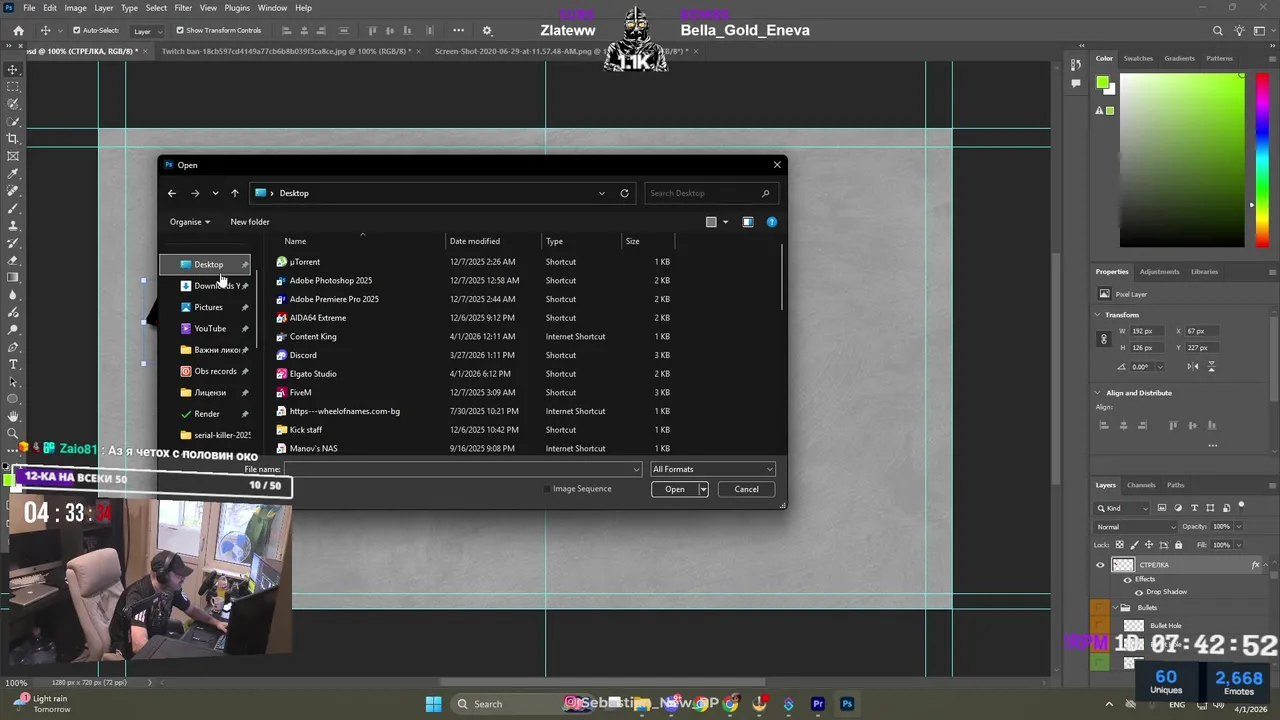Select the Gradient tool

13,278
